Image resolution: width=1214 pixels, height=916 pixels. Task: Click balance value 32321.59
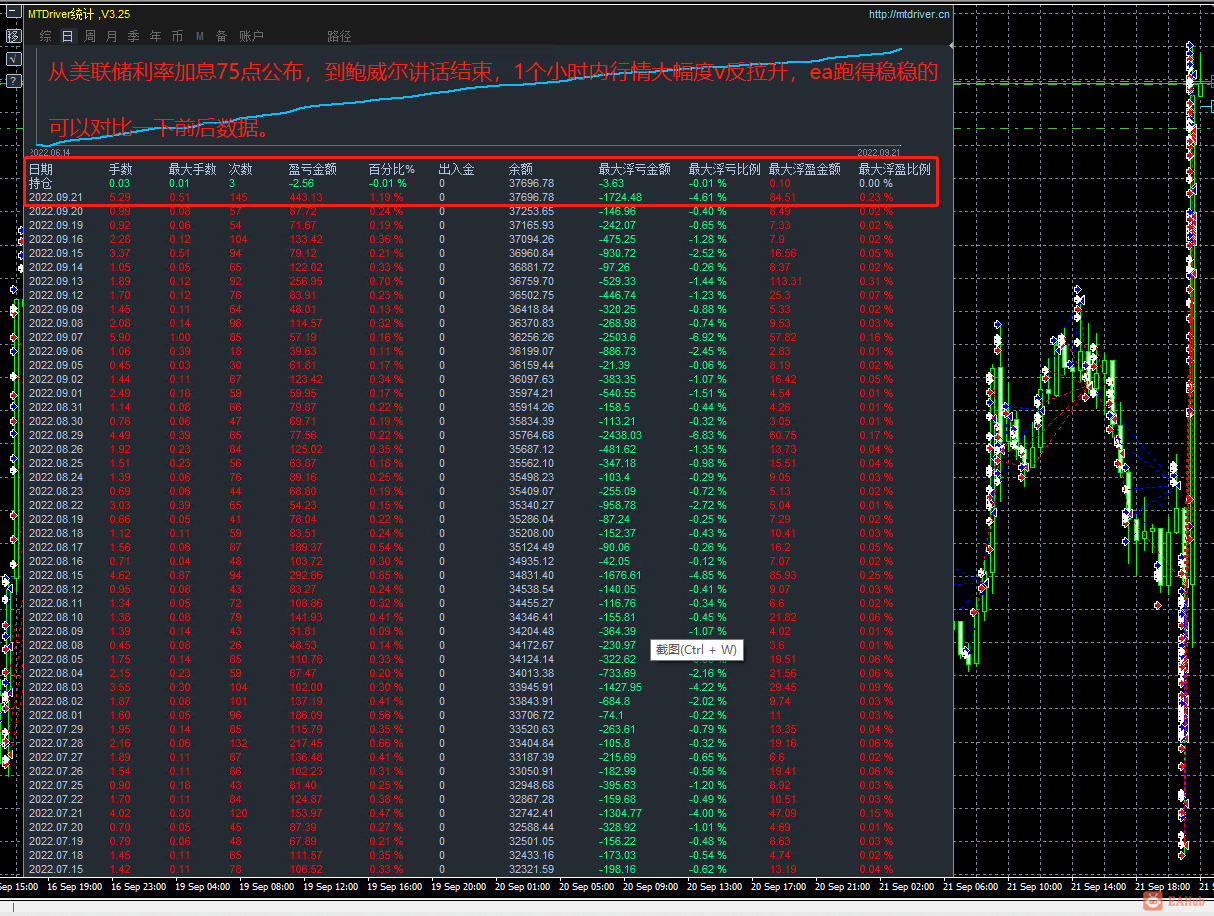click(531, 870)
